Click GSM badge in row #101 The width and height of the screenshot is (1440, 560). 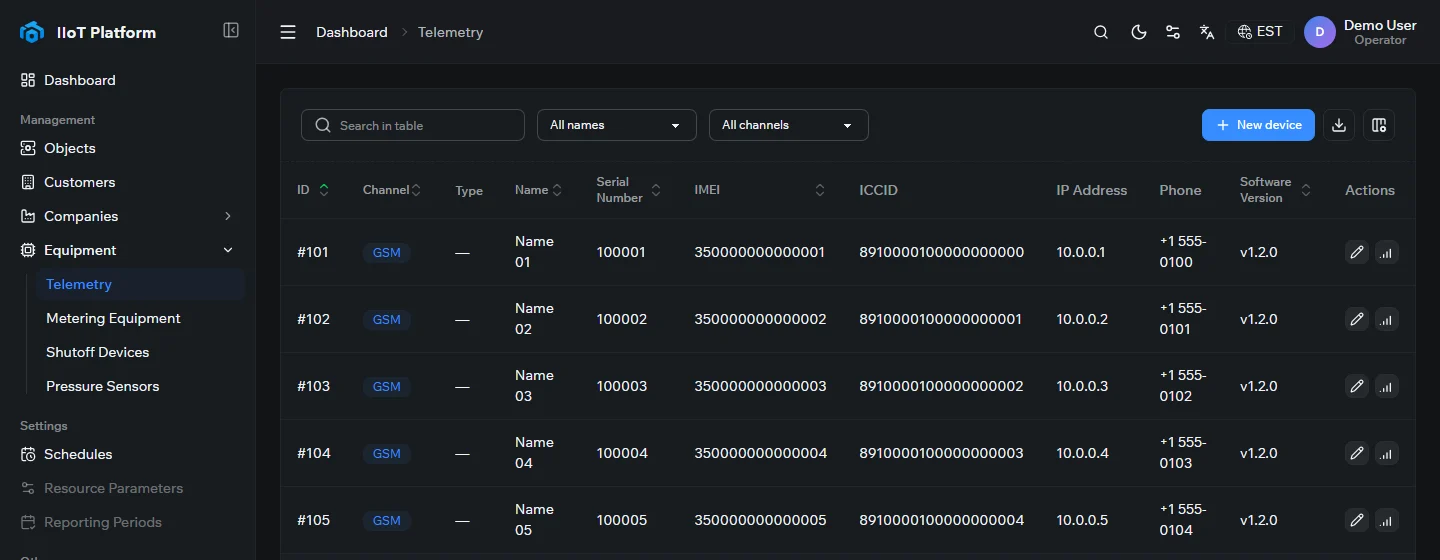[x=387, y=252]
